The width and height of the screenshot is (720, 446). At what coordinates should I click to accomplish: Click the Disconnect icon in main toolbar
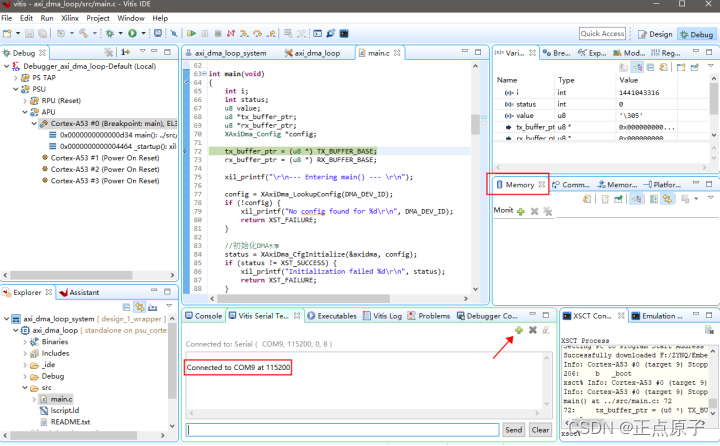click(x=231, y=34)
